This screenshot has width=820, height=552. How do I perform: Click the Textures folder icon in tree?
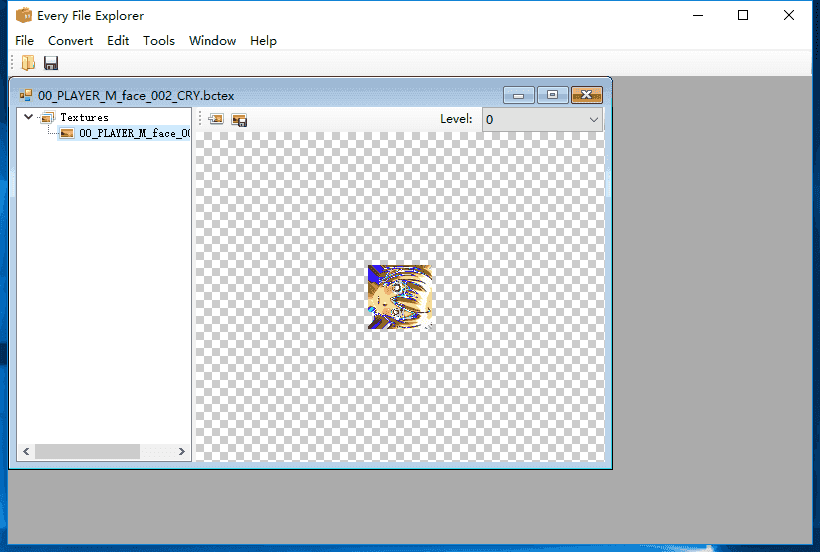coord(48,118)
